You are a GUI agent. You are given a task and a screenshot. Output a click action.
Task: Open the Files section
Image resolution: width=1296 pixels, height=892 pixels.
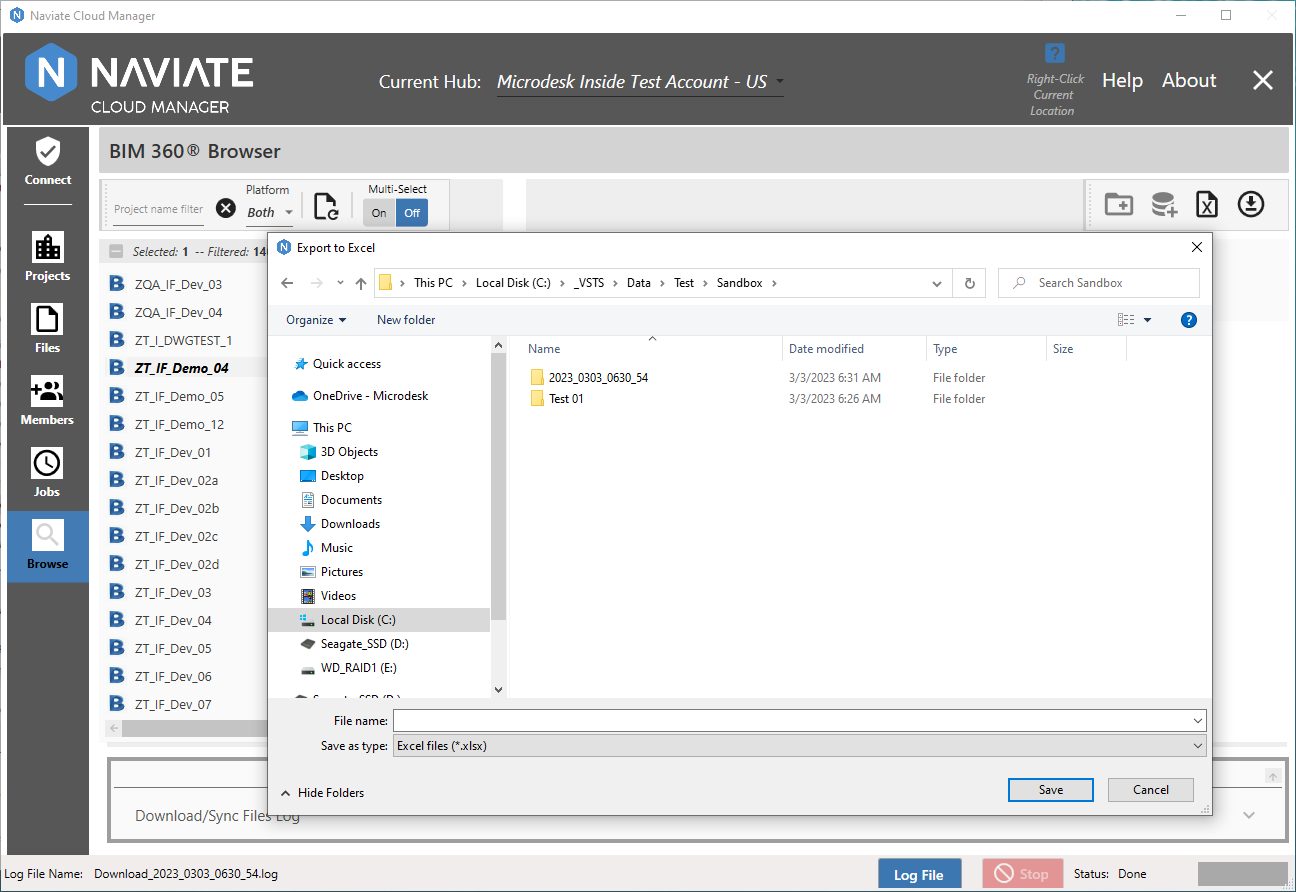(x=48, y=329)
